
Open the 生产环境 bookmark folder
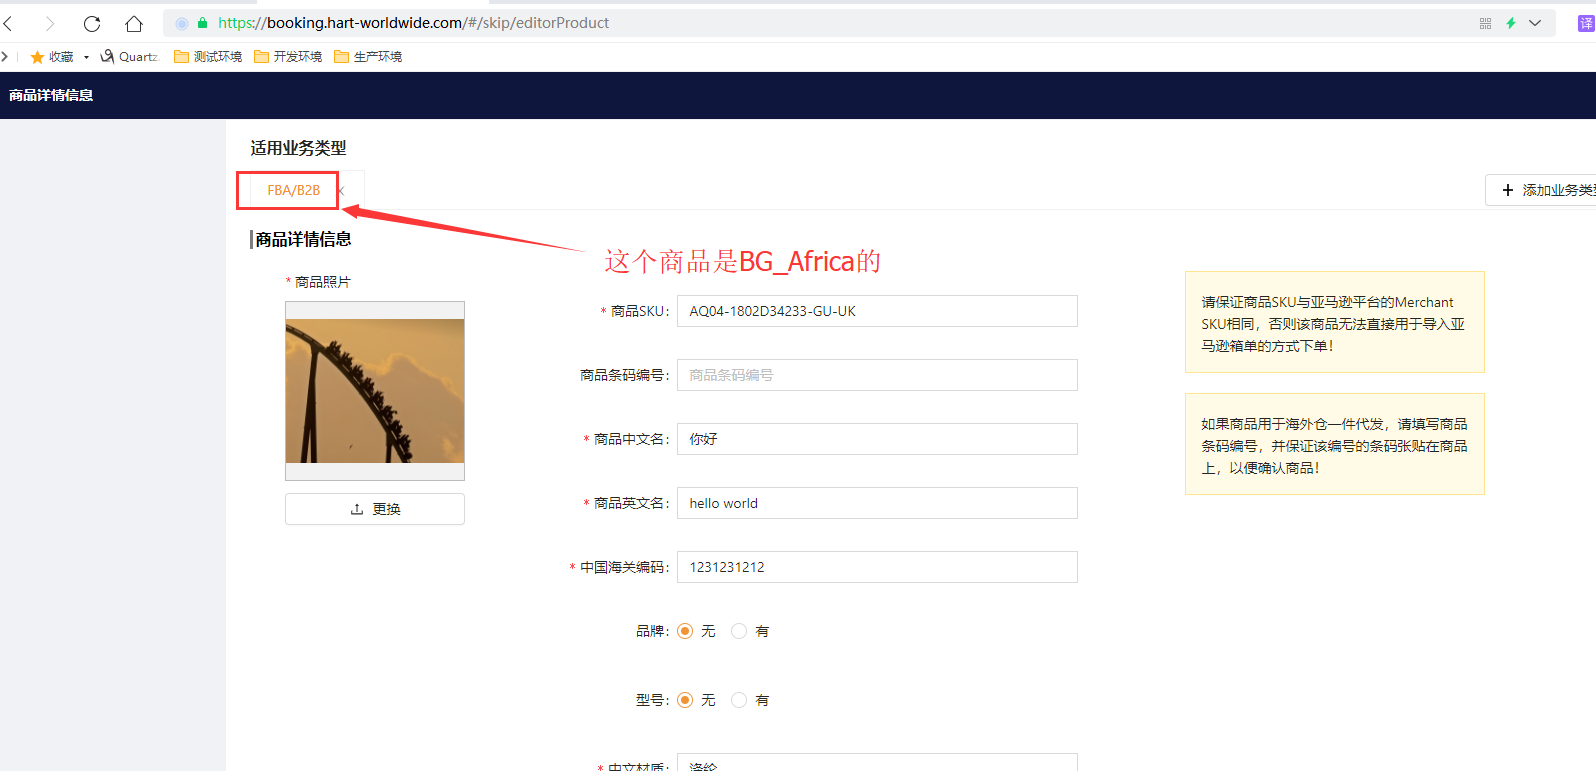(368, 57)
